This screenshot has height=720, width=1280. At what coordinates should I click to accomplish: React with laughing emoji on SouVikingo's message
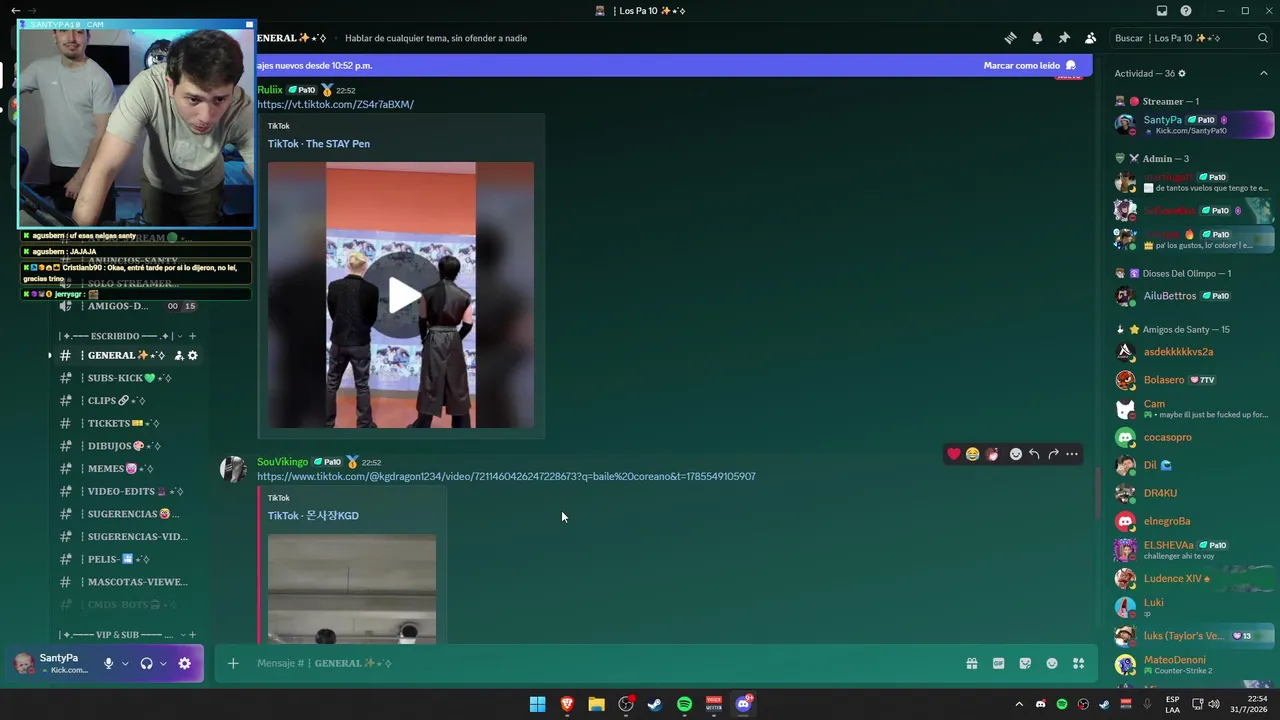[973, 454]
